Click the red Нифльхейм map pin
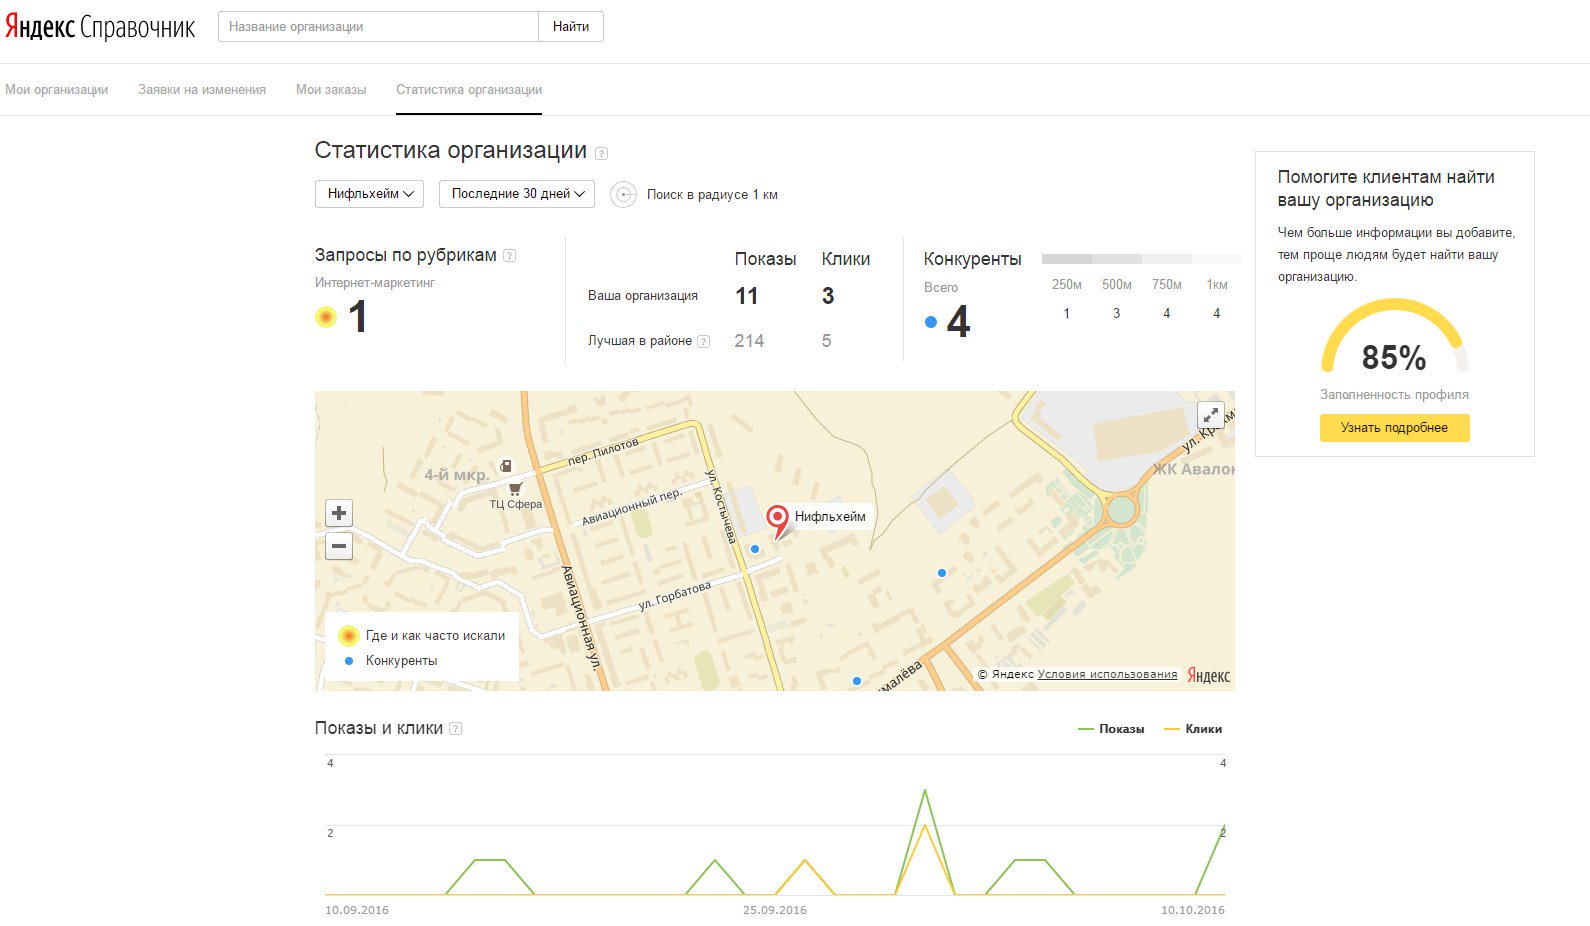The width and height of the screenshot is (1590, 926). point(777,520)
